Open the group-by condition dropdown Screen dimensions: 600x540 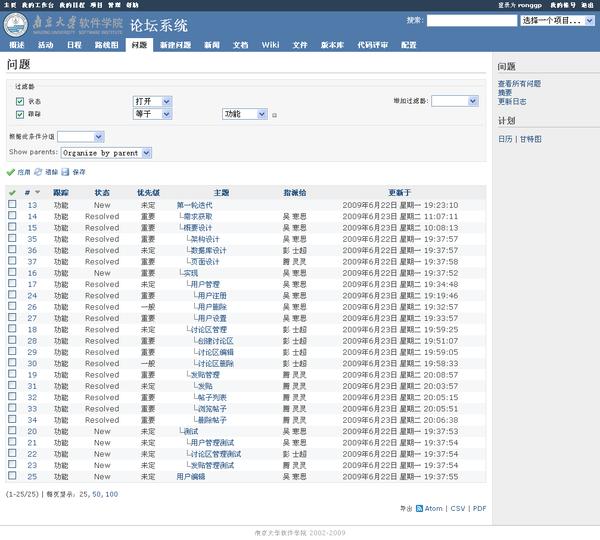(x=80, y=137)
